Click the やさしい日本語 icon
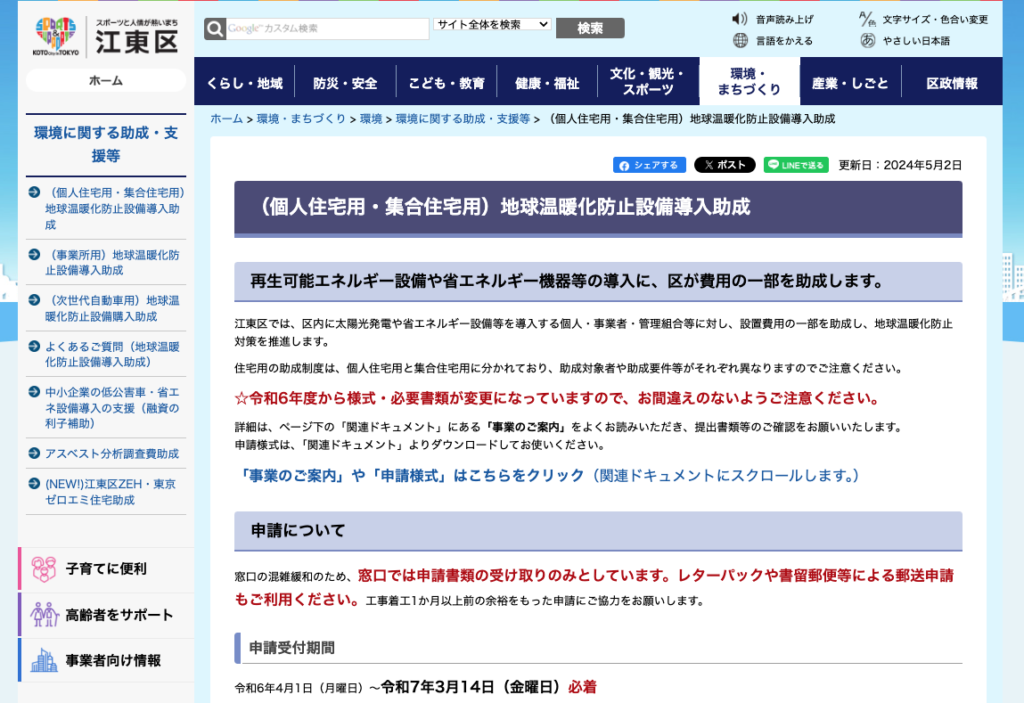This screenshot has height=703, width=1024. coord(867,41)
